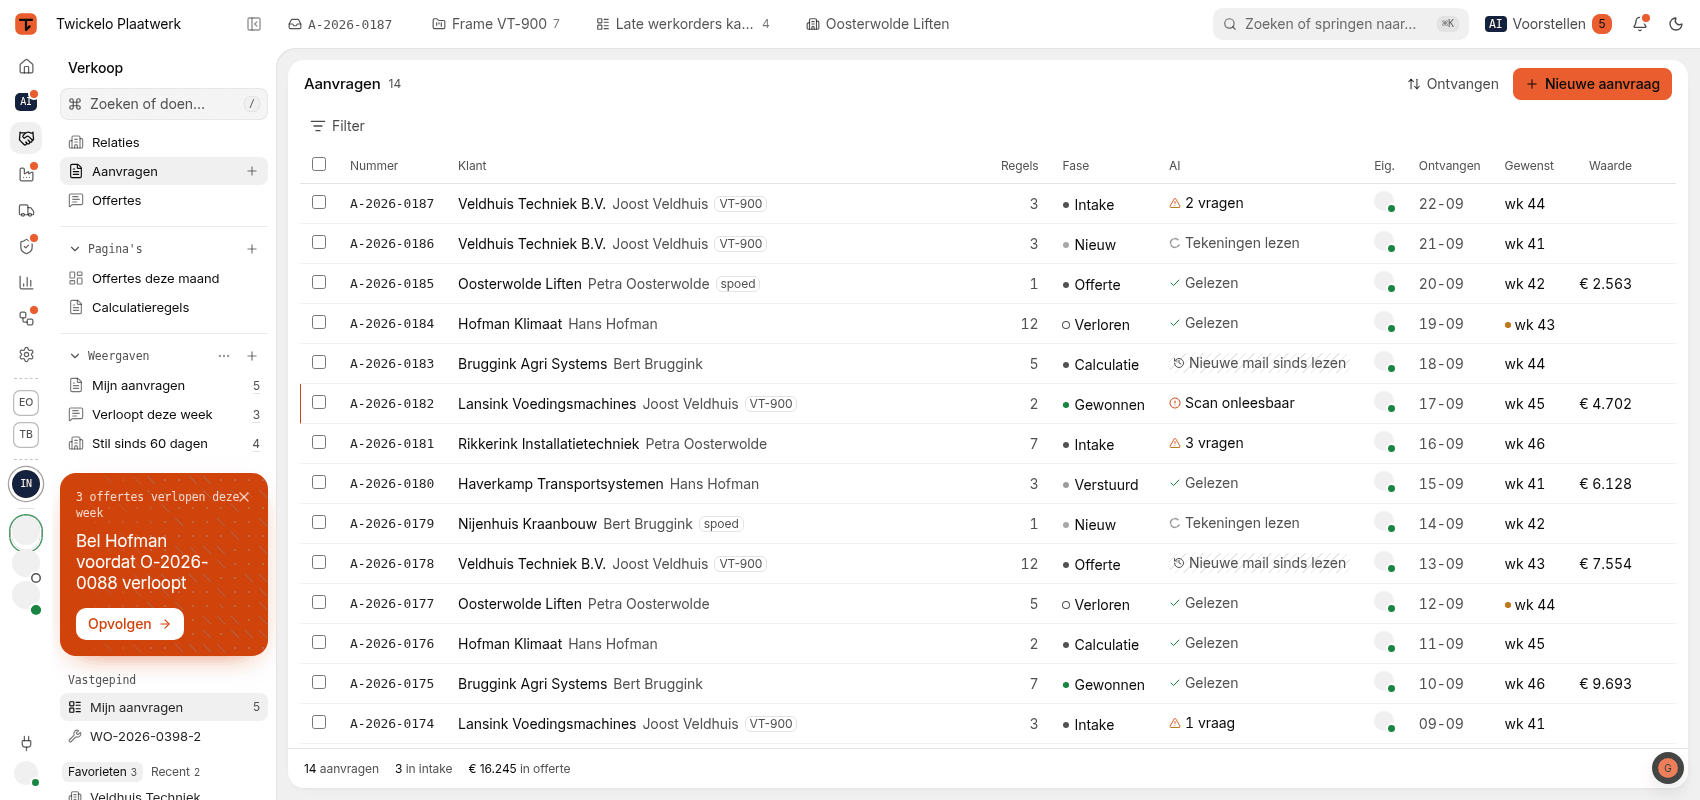The width and height of the screenshot is (1700, 800).
Task: Open settings gear in the left rail
Action: (27, 354)
